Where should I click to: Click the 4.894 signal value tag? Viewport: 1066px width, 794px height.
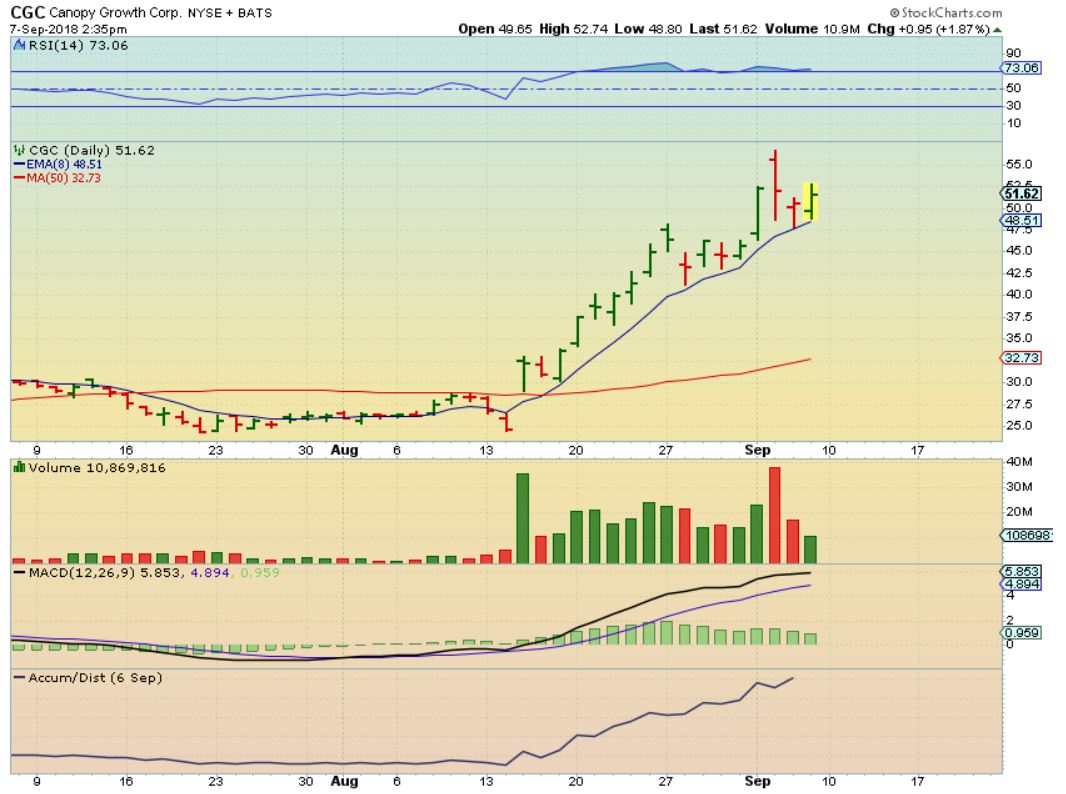[x=1021, y=584]
